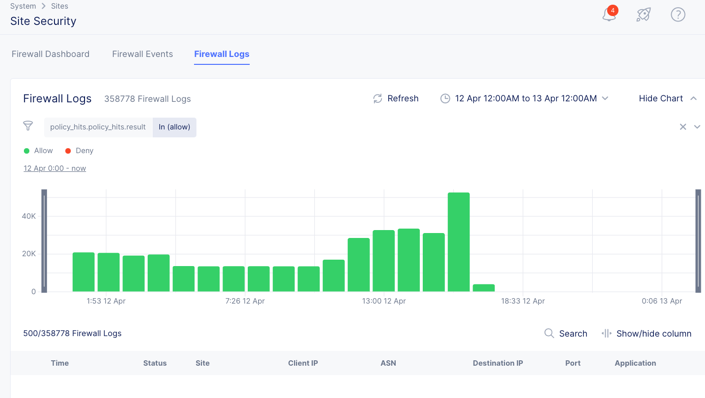Open the help question mark icon

click(678, 14)
